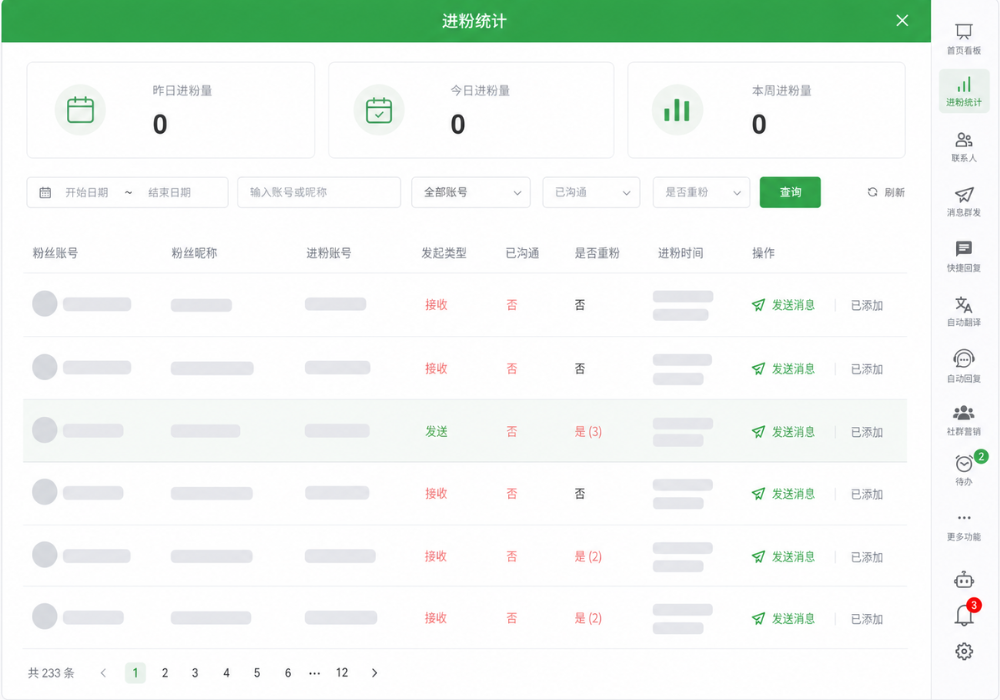Go to previous page with left chevron
Image resolution: width=1000 pixels, height=700 pixels.
(103, 673)
